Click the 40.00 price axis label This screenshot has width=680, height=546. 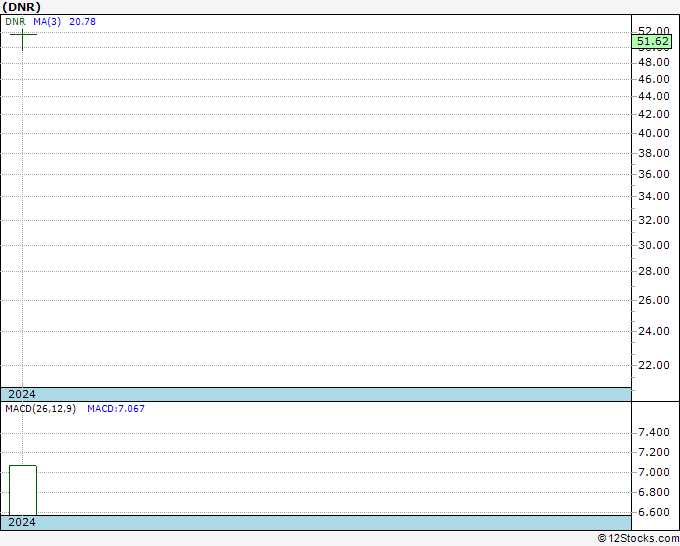pyautogui.click(x=654, y=133)
